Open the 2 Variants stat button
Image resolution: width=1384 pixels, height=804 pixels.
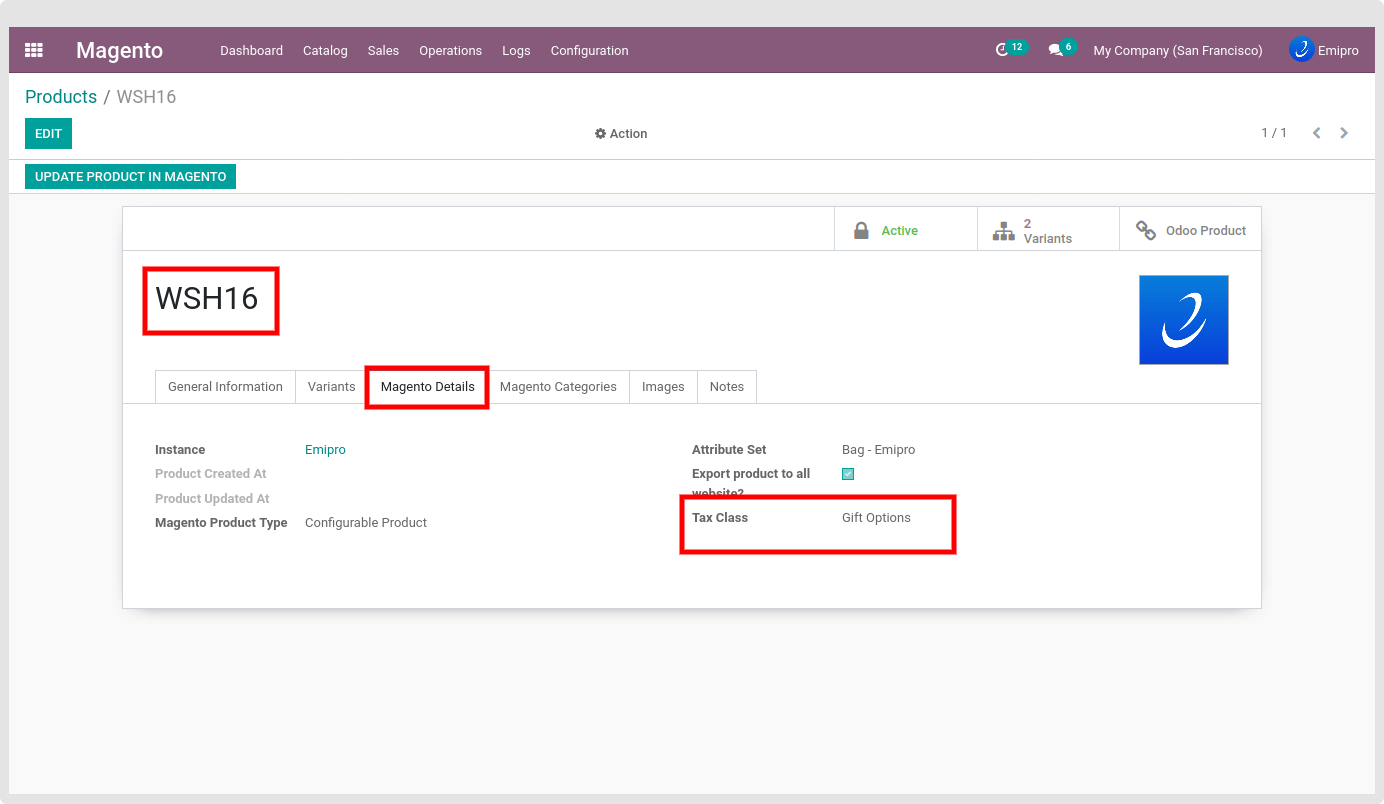pos(1048,229)
